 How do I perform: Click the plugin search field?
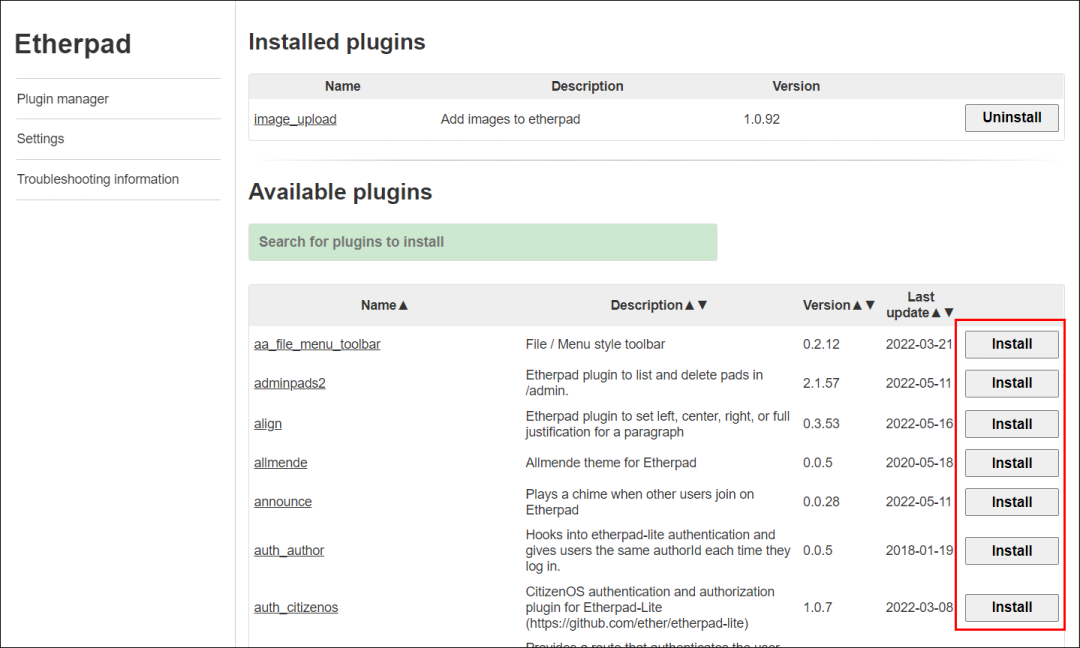(x=482, y=242)
